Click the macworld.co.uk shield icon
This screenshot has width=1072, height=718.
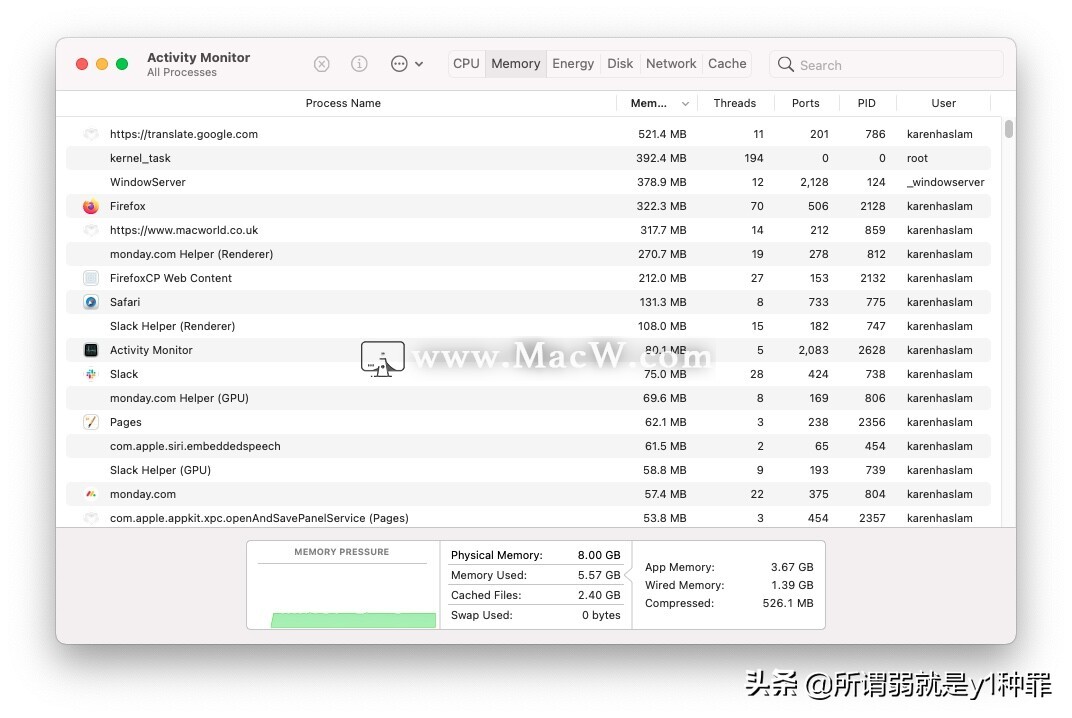(x=91, y=230)
